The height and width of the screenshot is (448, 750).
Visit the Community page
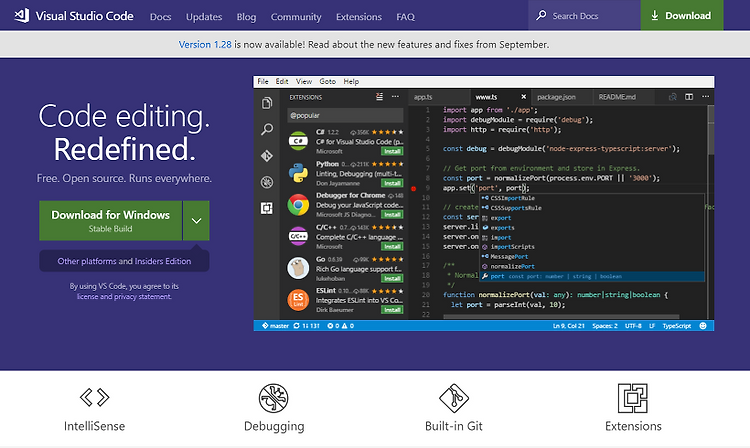click(296, 17)
